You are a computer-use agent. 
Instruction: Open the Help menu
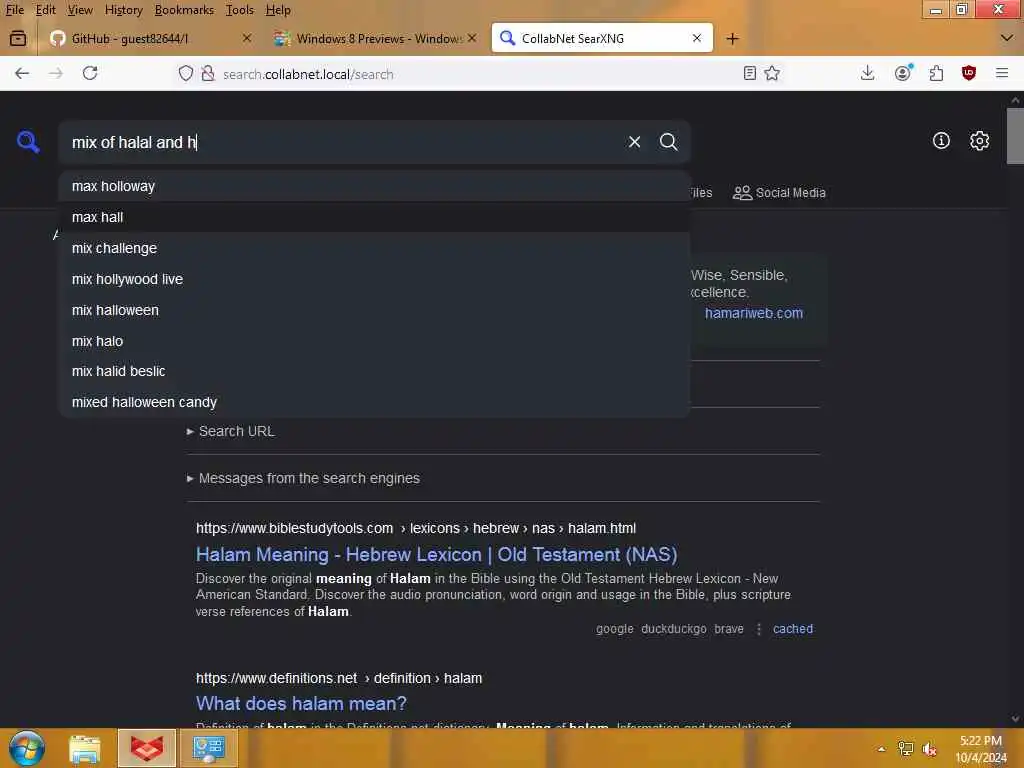pos(278,10)
